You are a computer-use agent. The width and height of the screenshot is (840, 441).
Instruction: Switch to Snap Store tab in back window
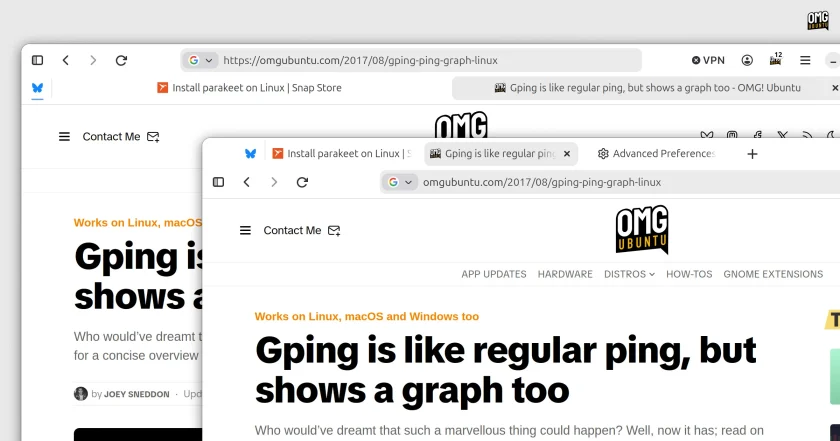249,88
